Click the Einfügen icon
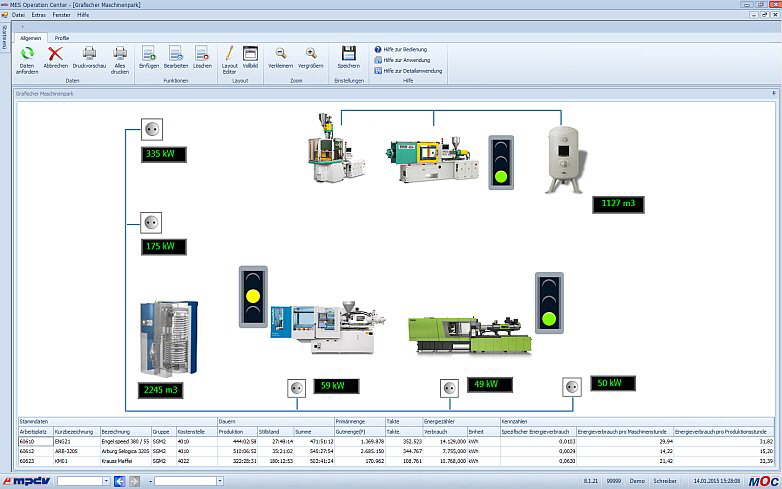The height and width of the screenshot is (489, 782). [149, 53]
